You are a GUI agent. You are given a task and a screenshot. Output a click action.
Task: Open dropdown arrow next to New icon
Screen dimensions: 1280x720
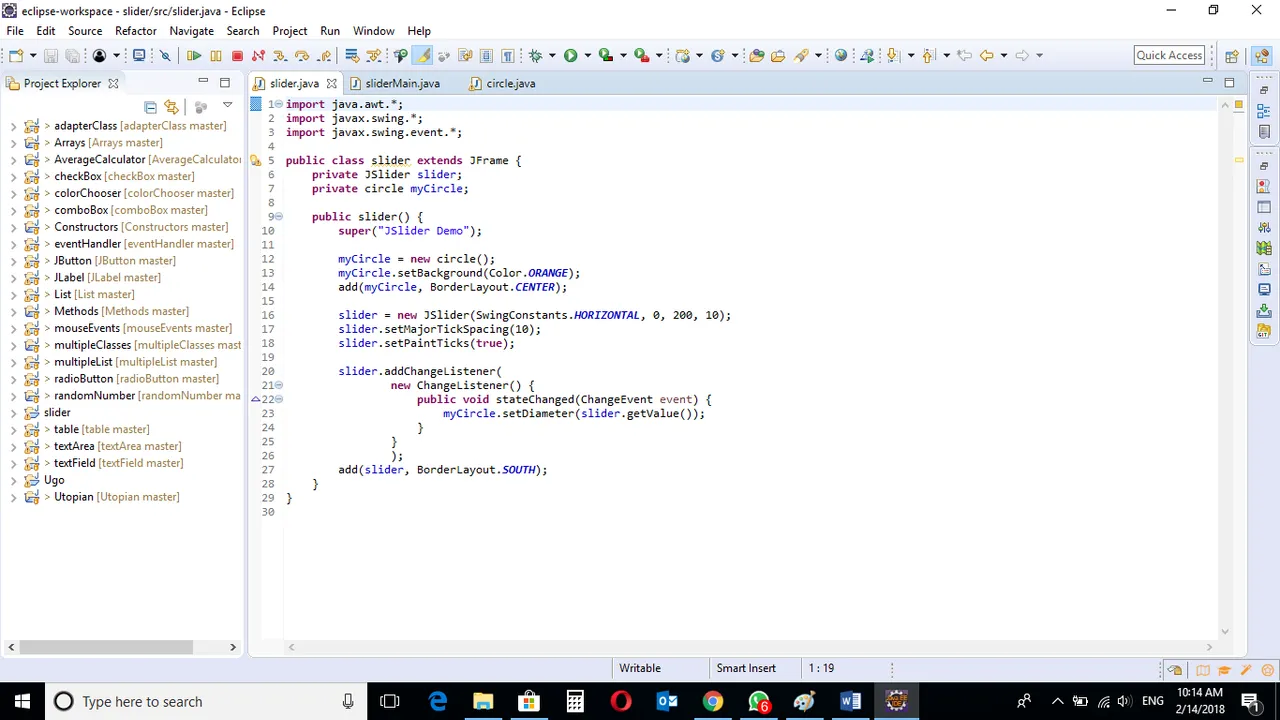[32, 56]
